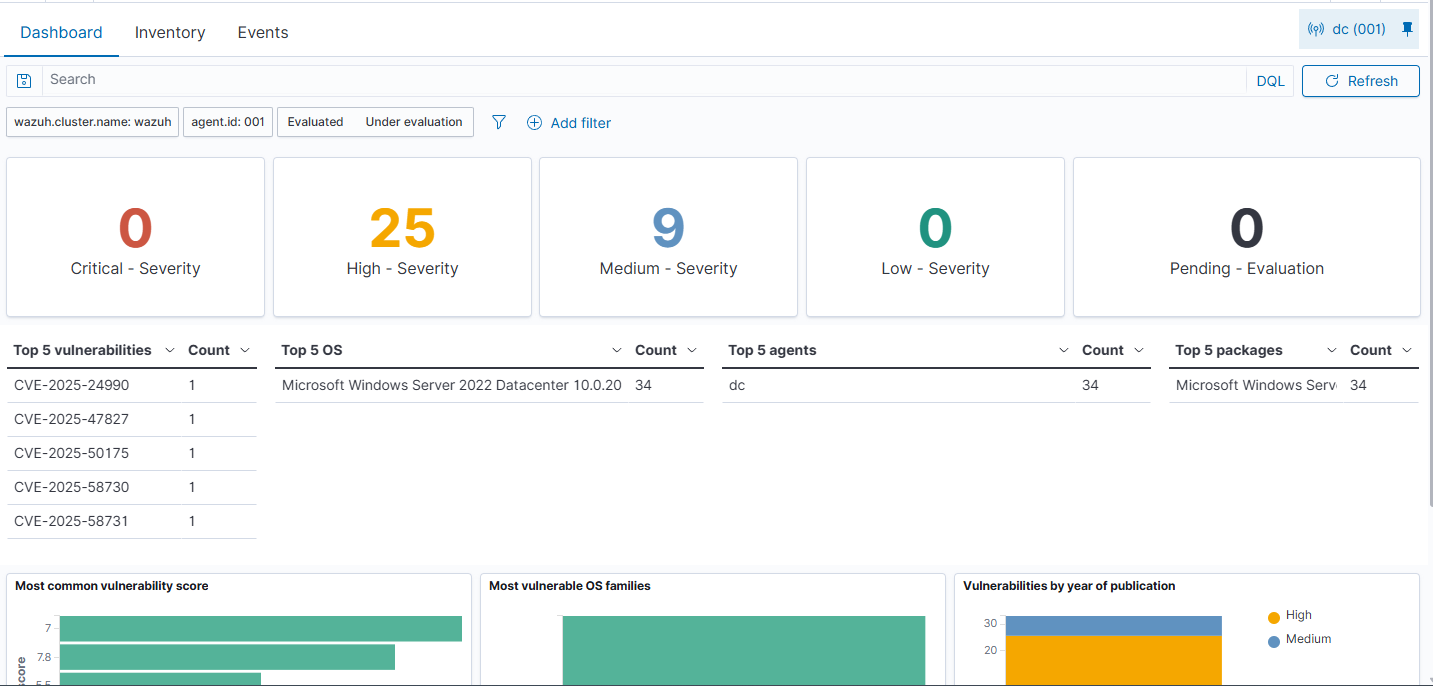Switch query language via DQL button
Screen dimensions: 1433x686
[1270, 81]
